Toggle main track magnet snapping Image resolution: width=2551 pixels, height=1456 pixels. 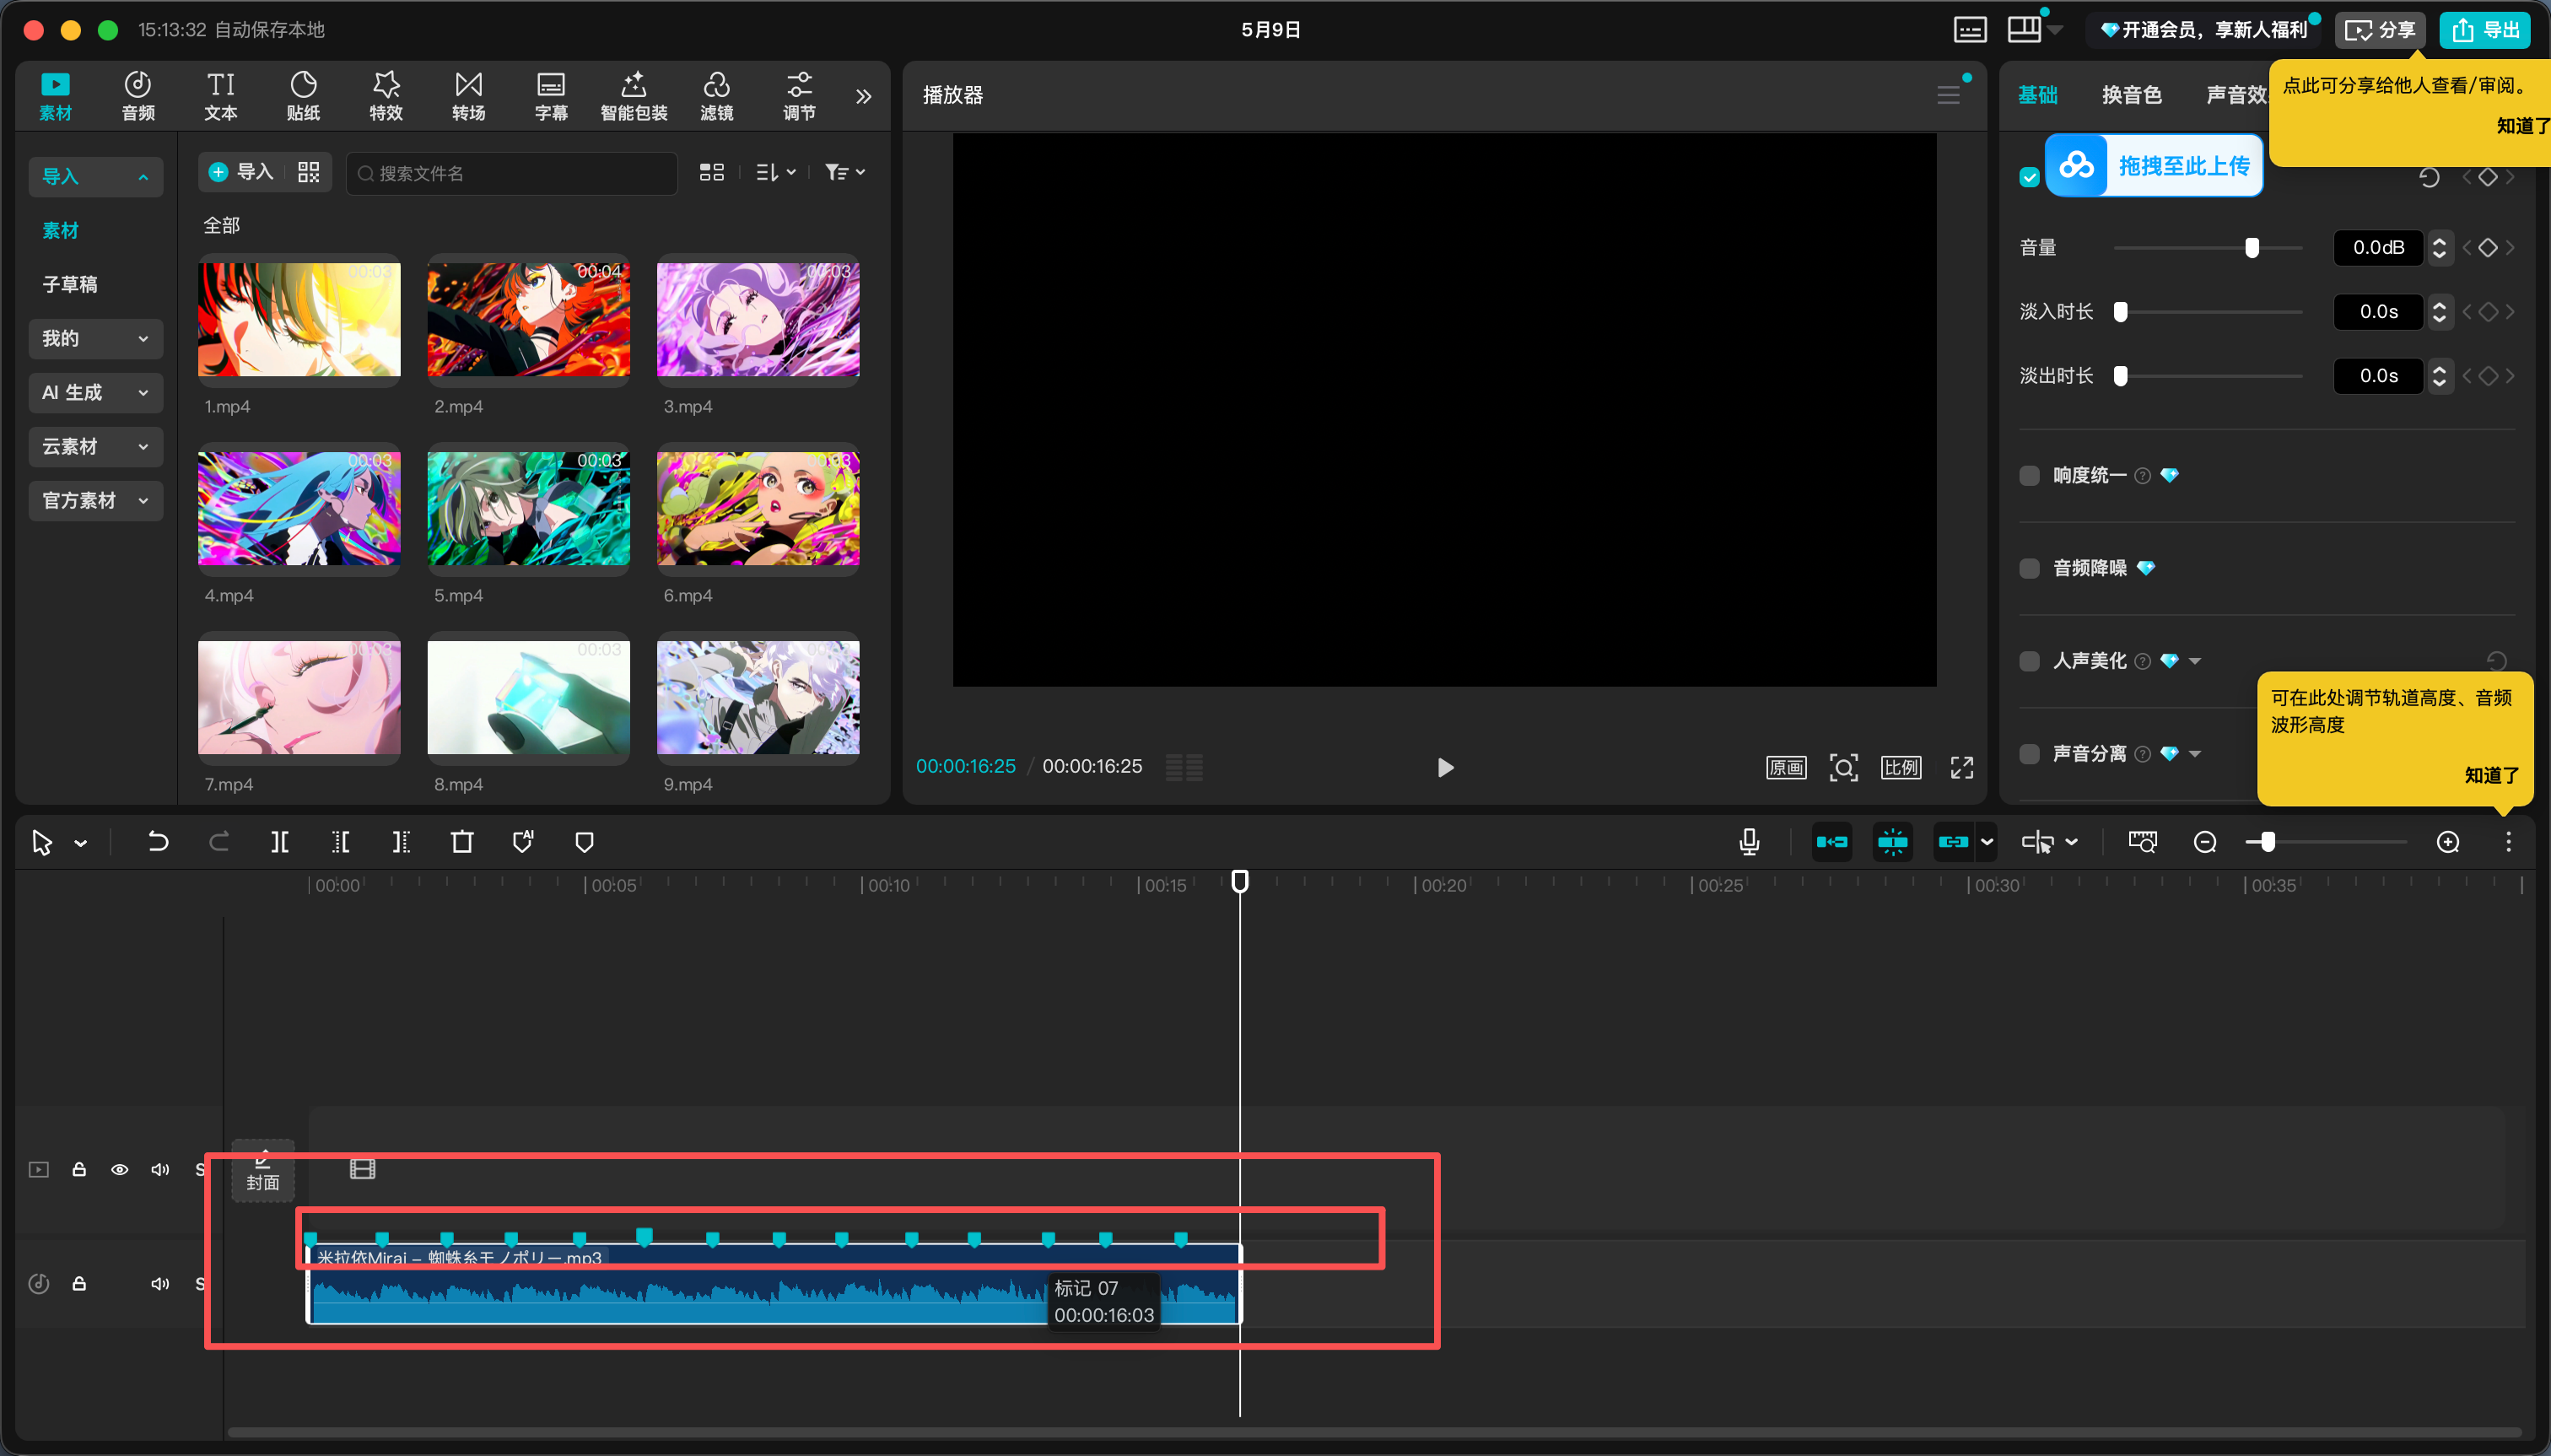point(1831,842)
